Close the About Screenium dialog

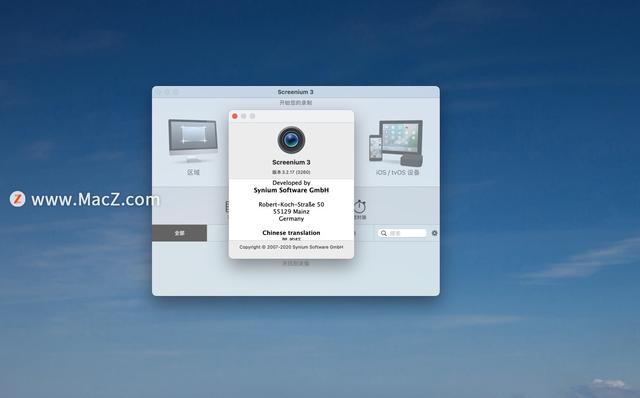[x=235, y=116]
